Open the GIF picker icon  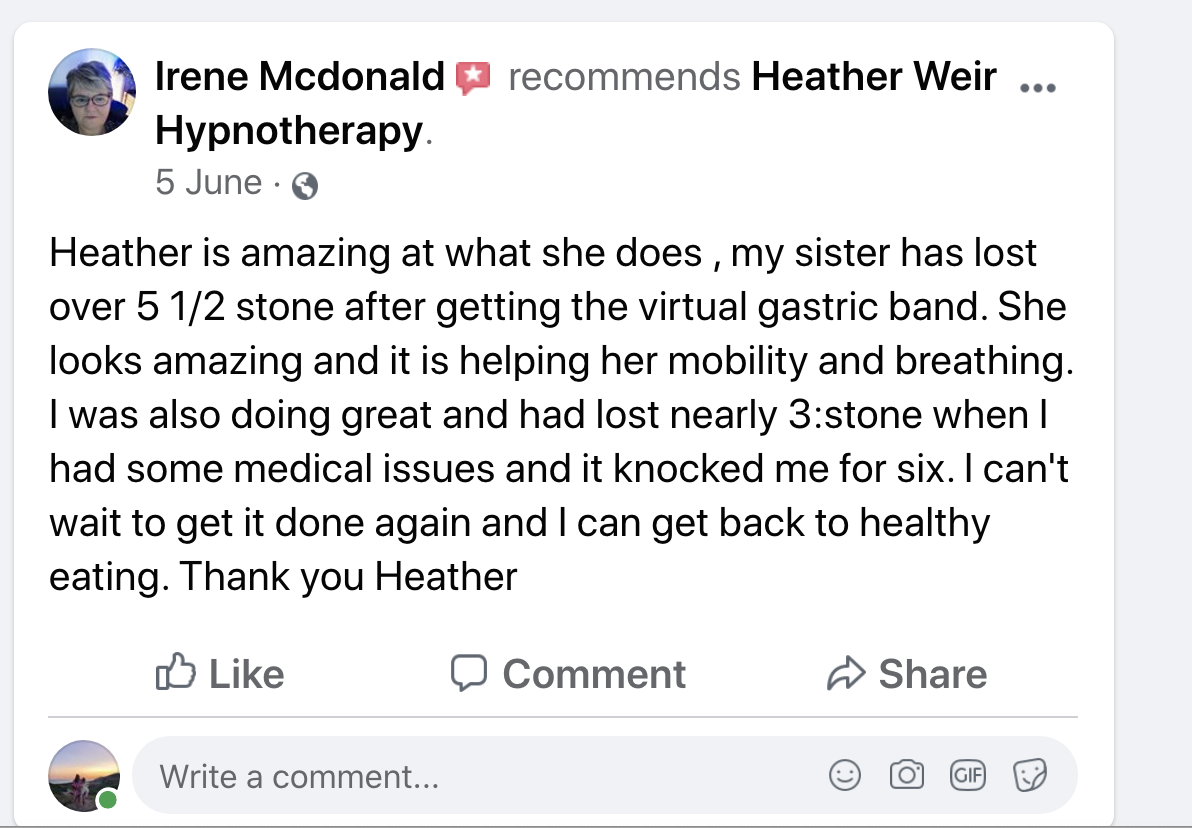[968, 775]
